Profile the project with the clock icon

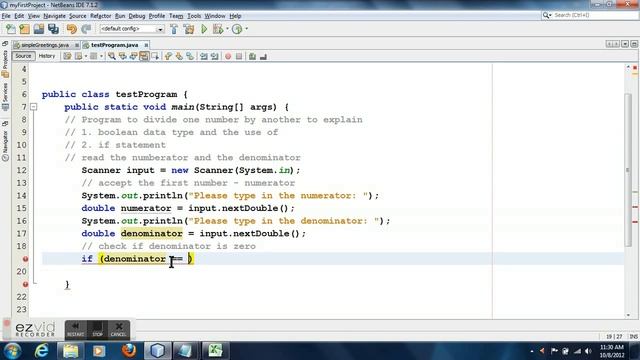click(237, 29)
